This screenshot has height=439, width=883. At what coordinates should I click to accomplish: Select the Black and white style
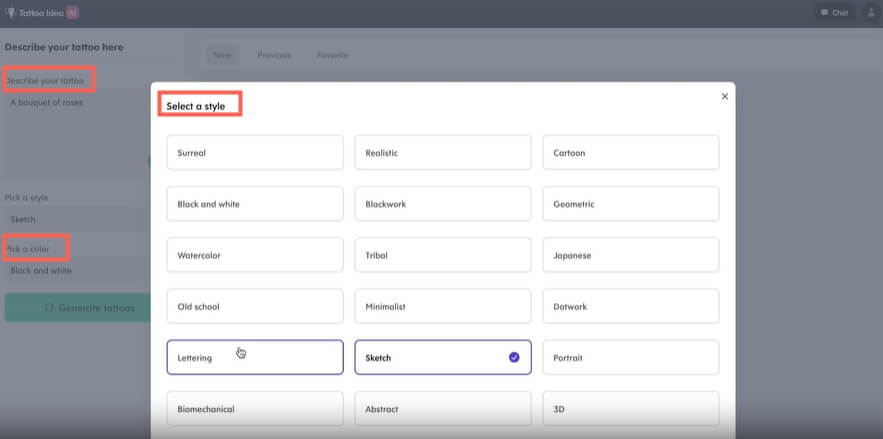255,204
